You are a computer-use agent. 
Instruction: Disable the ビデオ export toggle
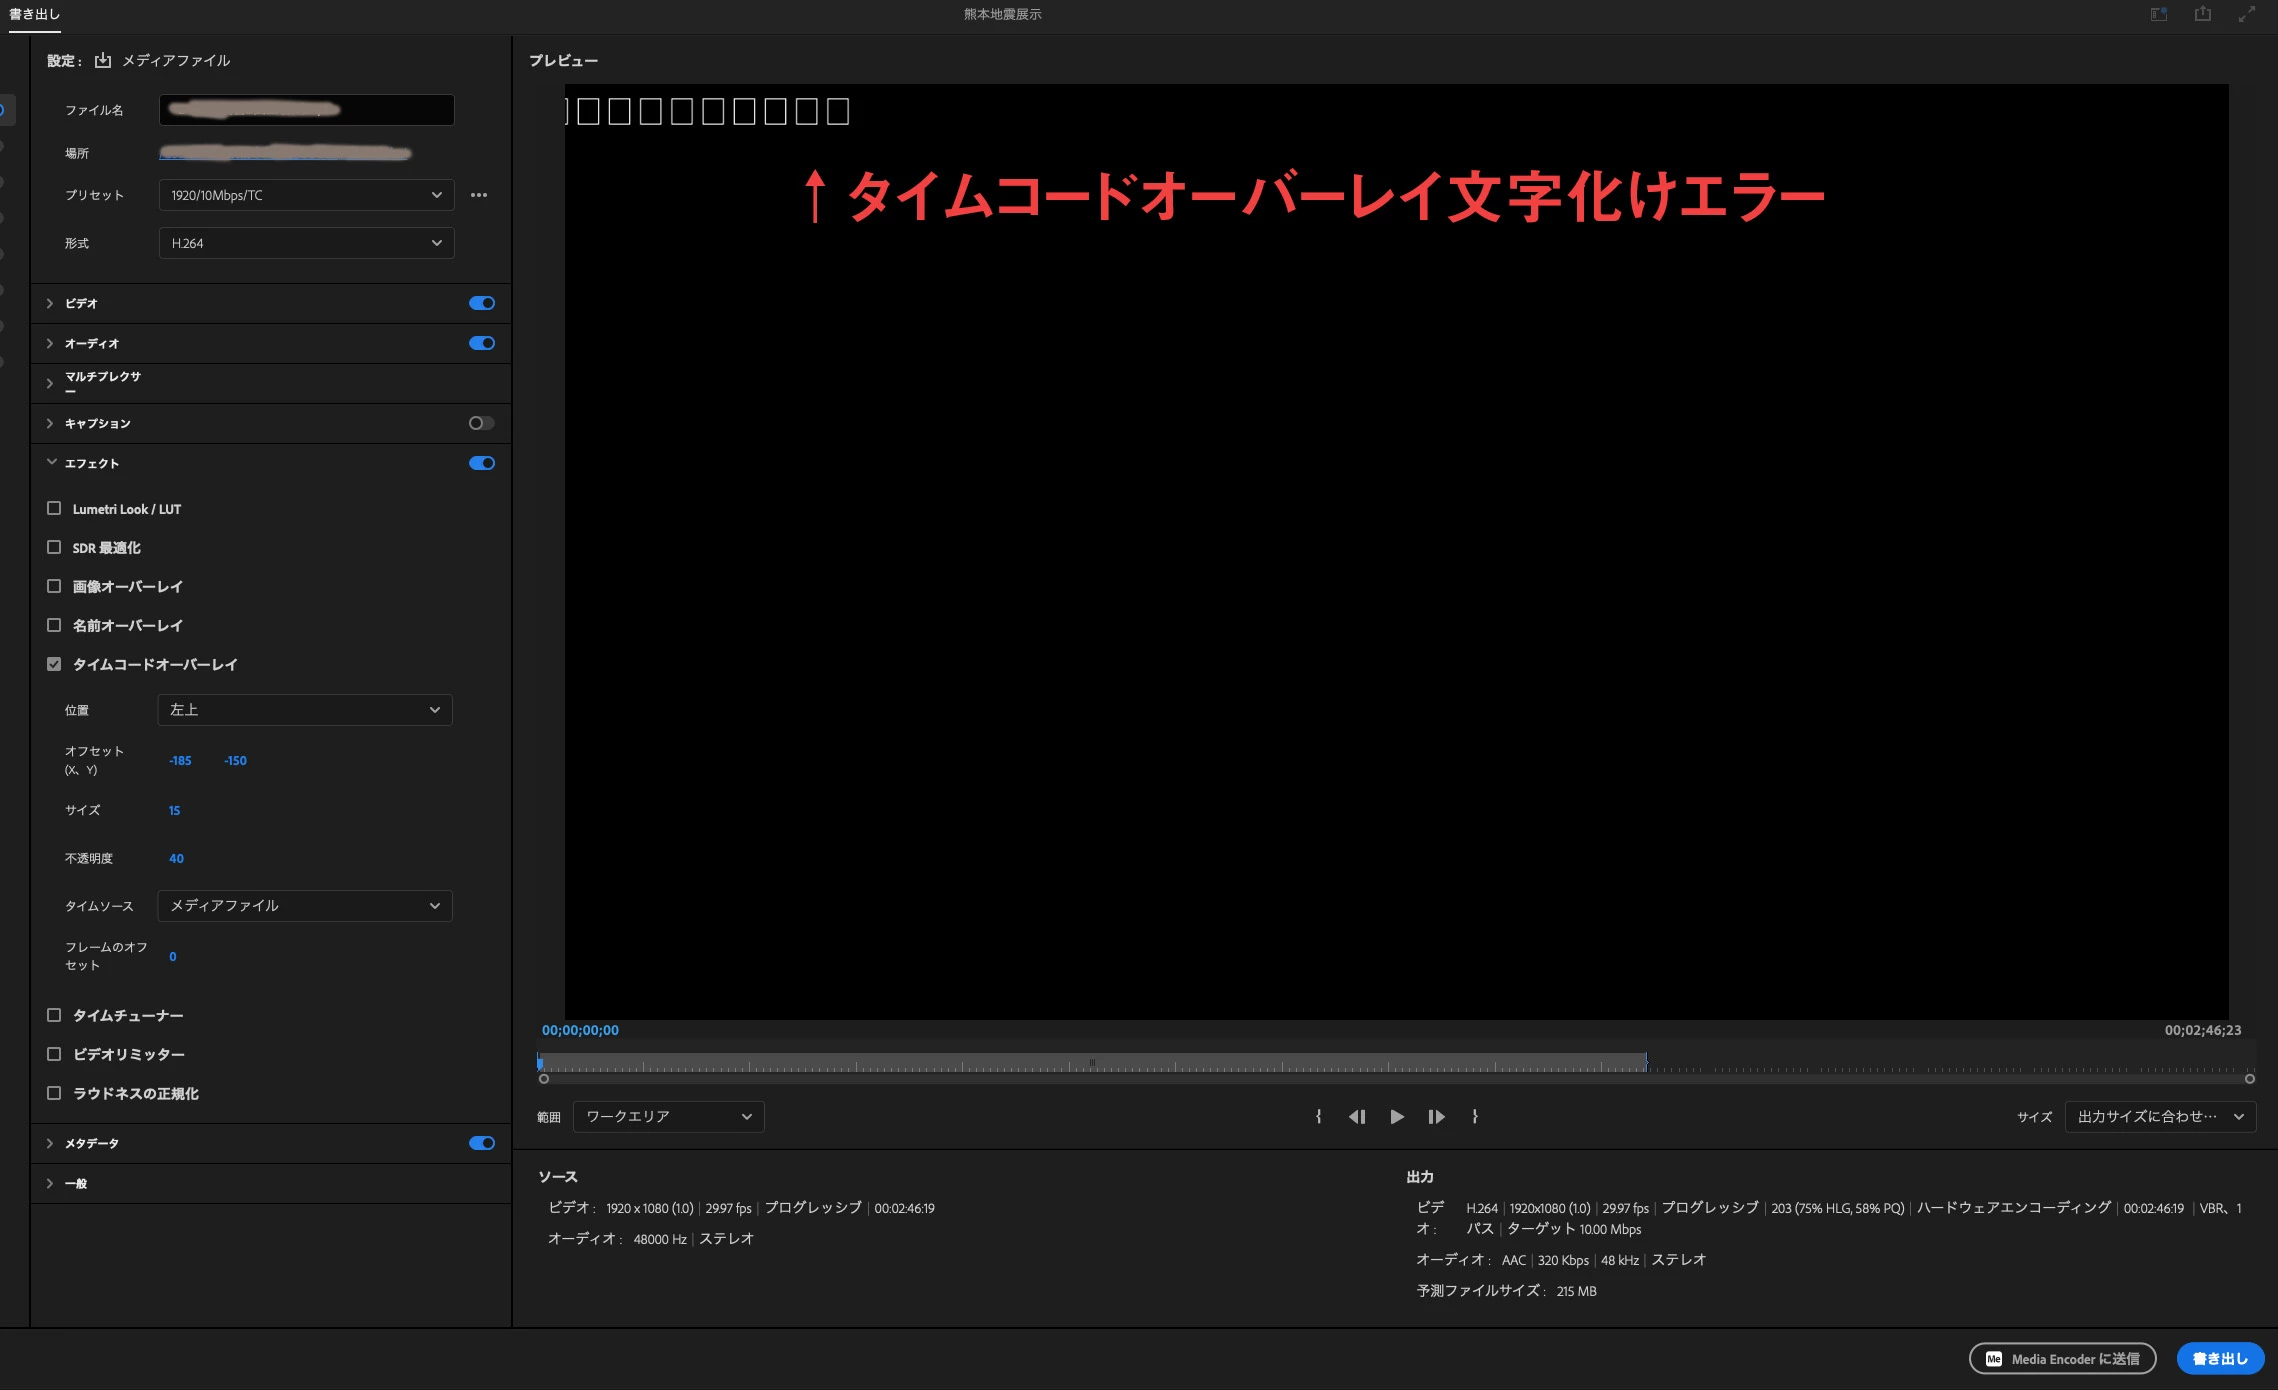[481, 303]
